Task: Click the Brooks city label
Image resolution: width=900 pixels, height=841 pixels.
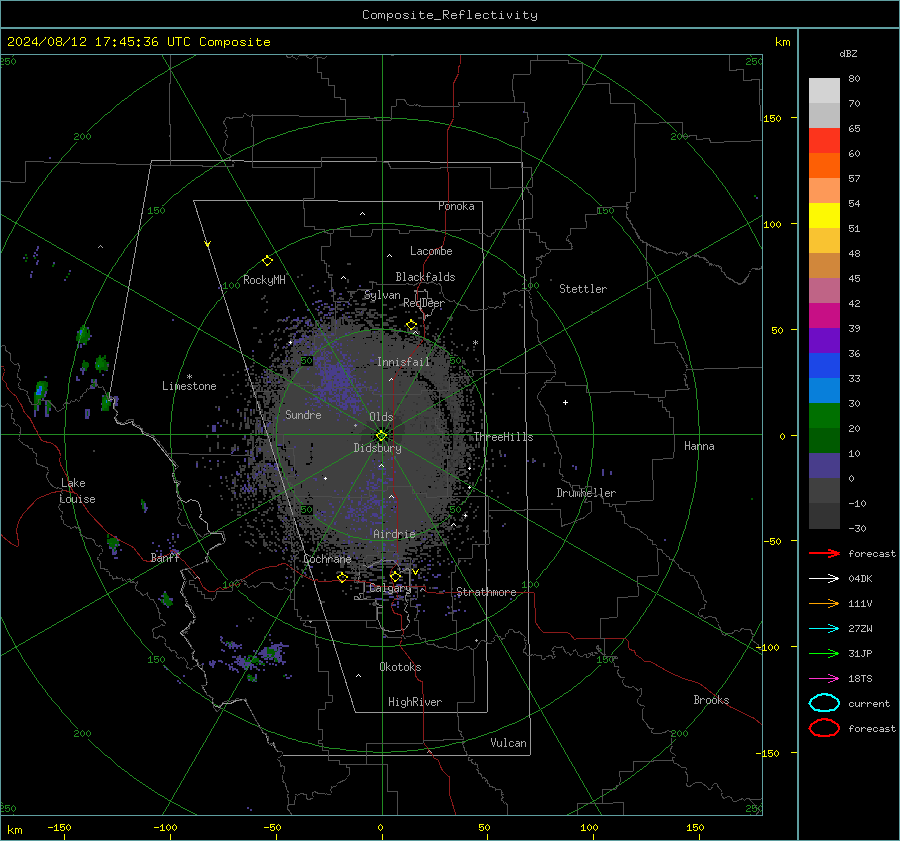Action: coord(711,700)
